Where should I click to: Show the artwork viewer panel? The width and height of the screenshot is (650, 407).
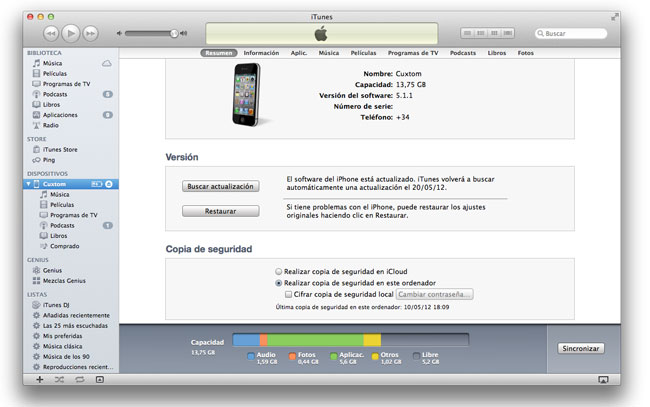coord(99,381)
